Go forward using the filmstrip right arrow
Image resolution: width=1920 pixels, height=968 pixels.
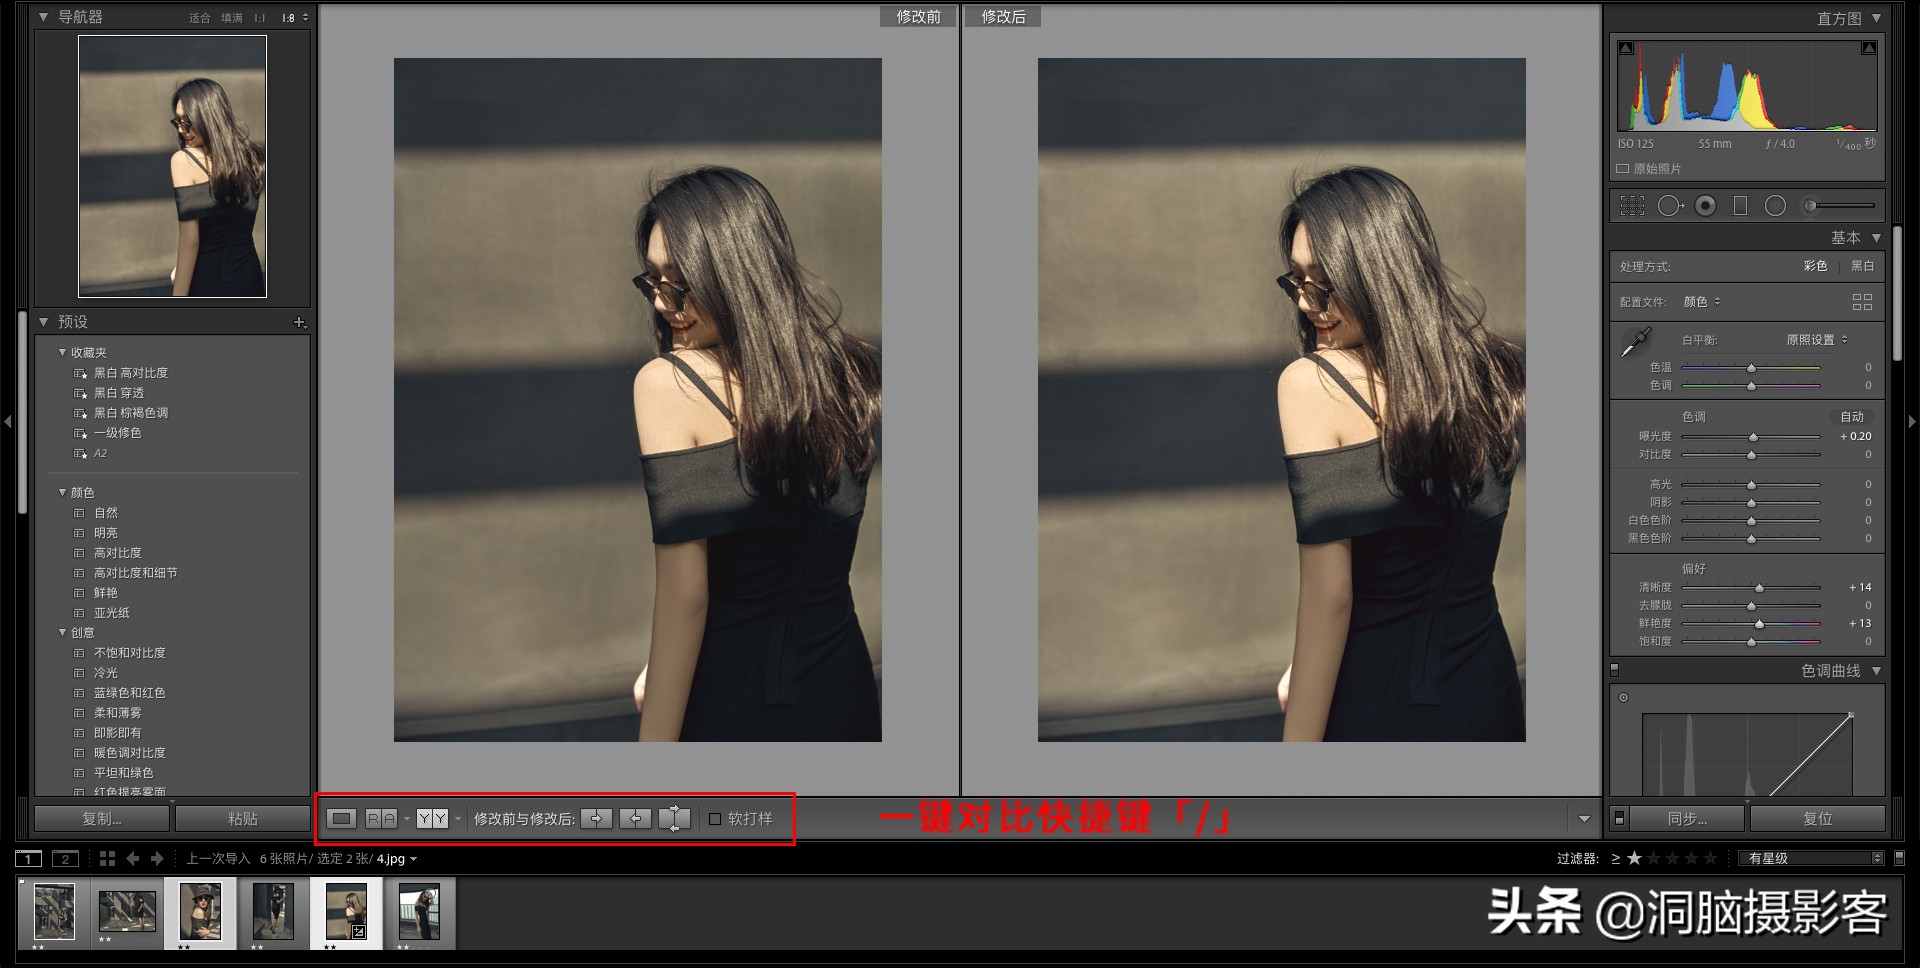pos(157,859)
